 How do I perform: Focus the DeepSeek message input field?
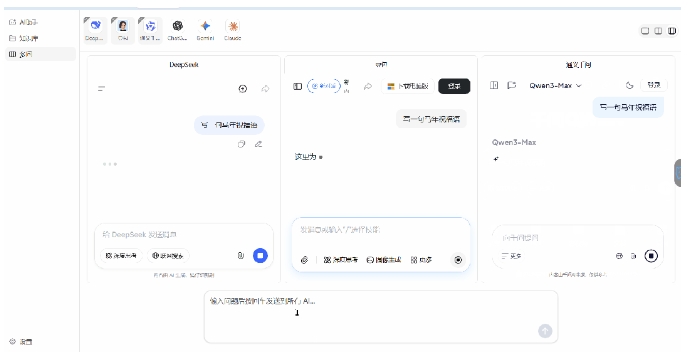[183, 234]
